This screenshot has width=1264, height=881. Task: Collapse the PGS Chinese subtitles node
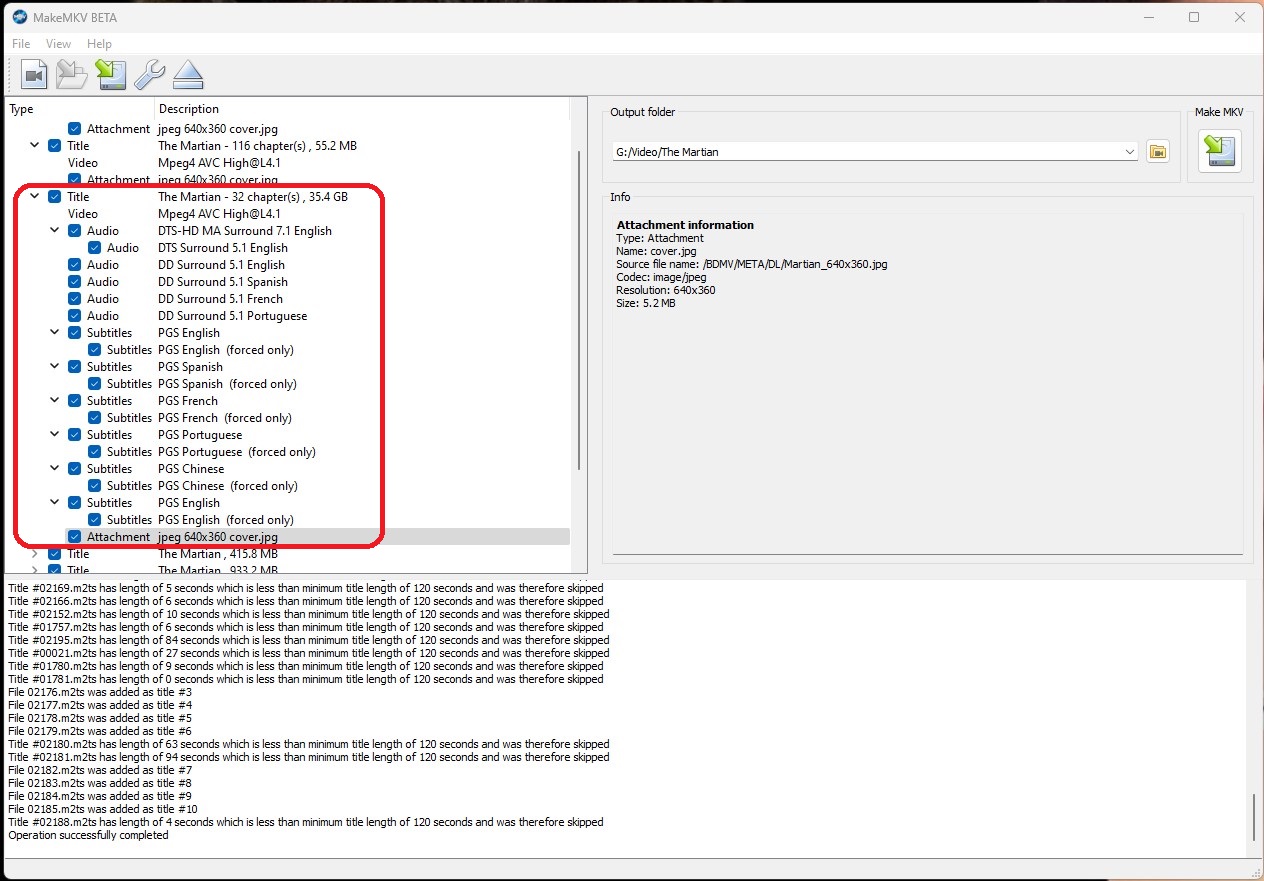(55, 469)
